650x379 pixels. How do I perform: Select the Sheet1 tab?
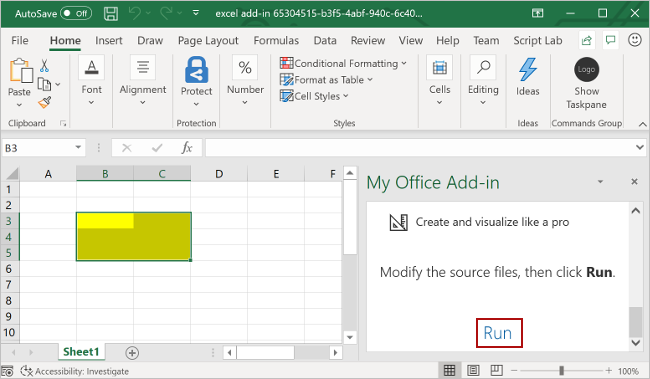tap(81, 352)
